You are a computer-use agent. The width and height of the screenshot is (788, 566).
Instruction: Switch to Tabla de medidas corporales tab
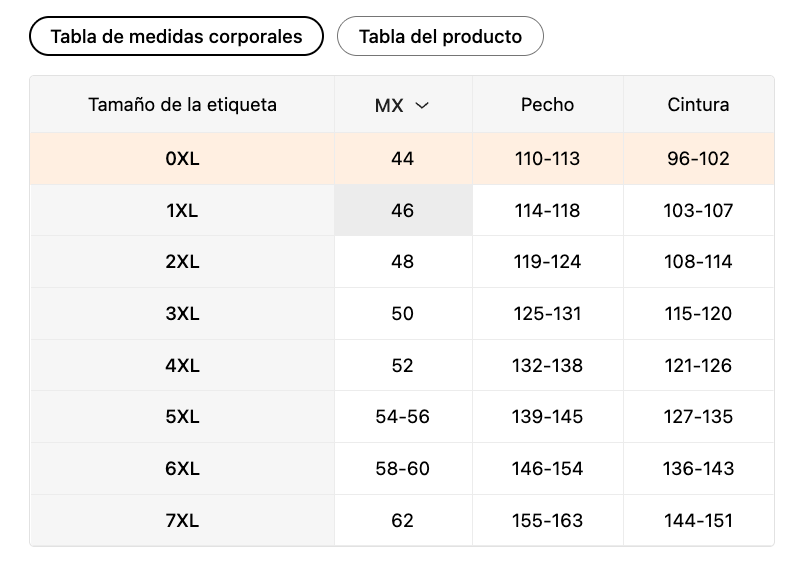(176, 37)
